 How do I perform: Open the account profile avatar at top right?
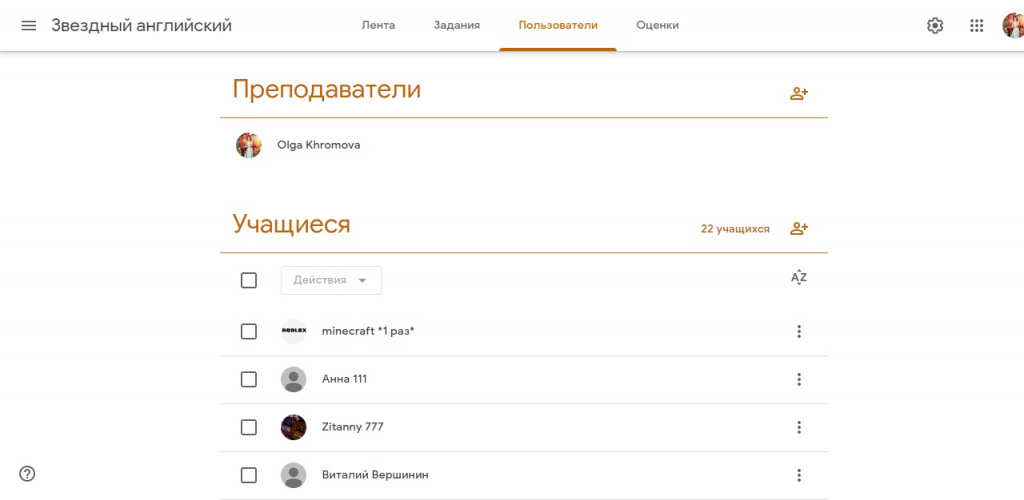point(1013,25)
